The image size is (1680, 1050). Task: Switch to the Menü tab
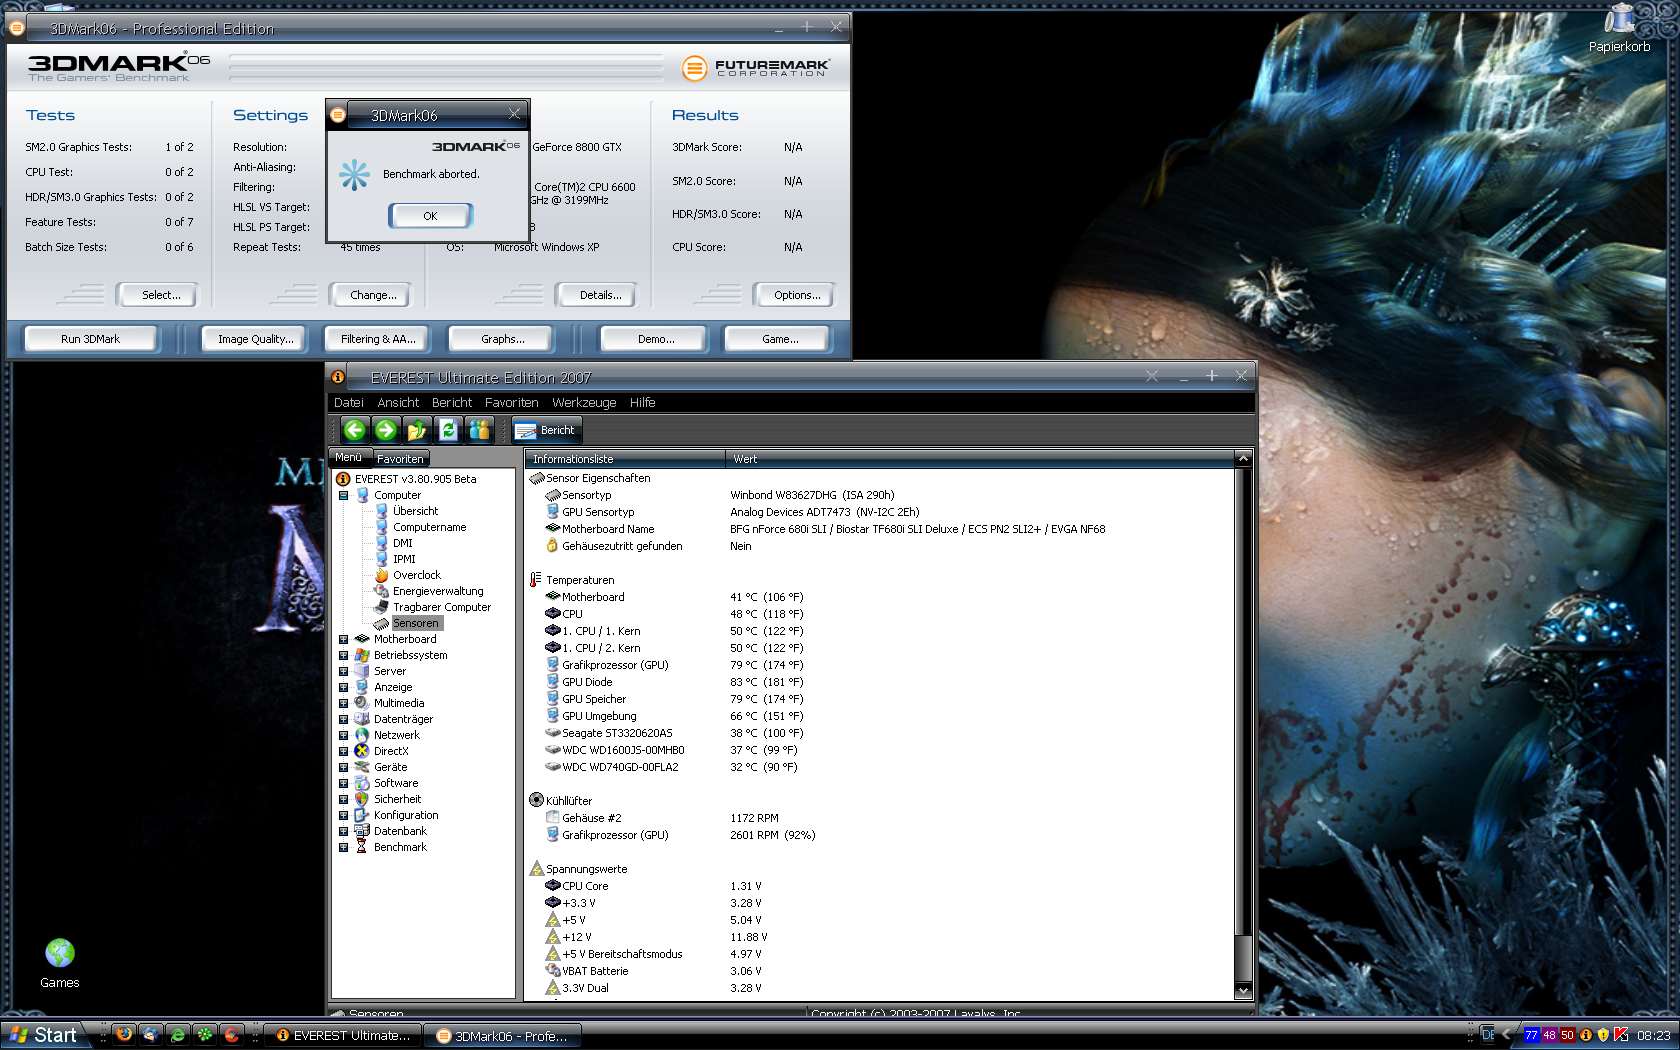349,457
